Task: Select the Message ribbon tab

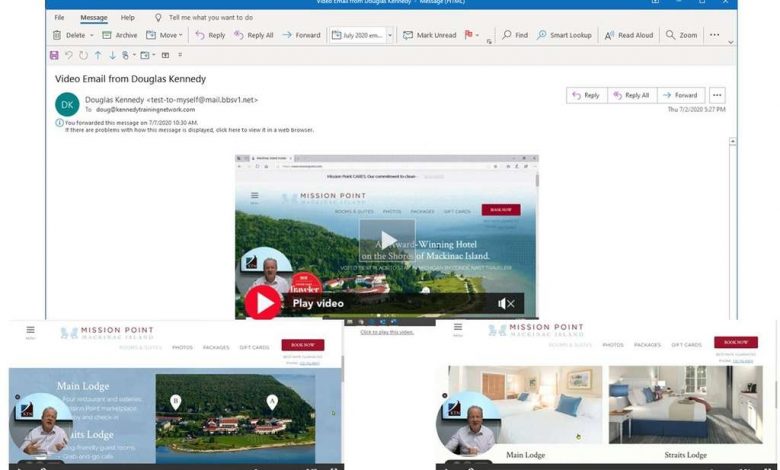Action: click(94, 17)
